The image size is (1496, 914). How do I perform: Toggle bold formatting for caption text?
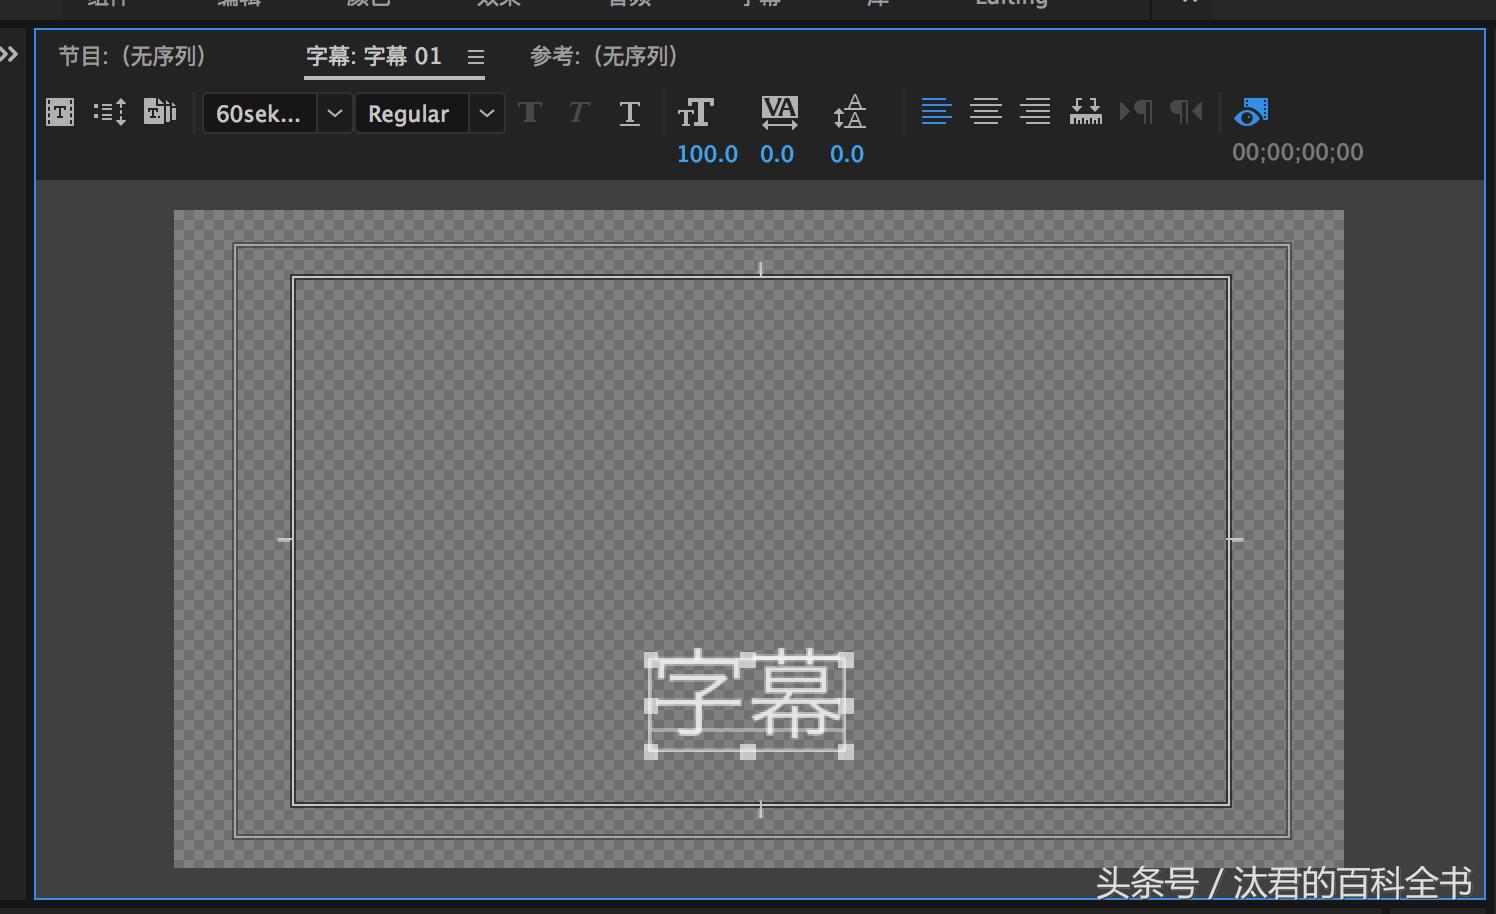[x=530, y=112]
